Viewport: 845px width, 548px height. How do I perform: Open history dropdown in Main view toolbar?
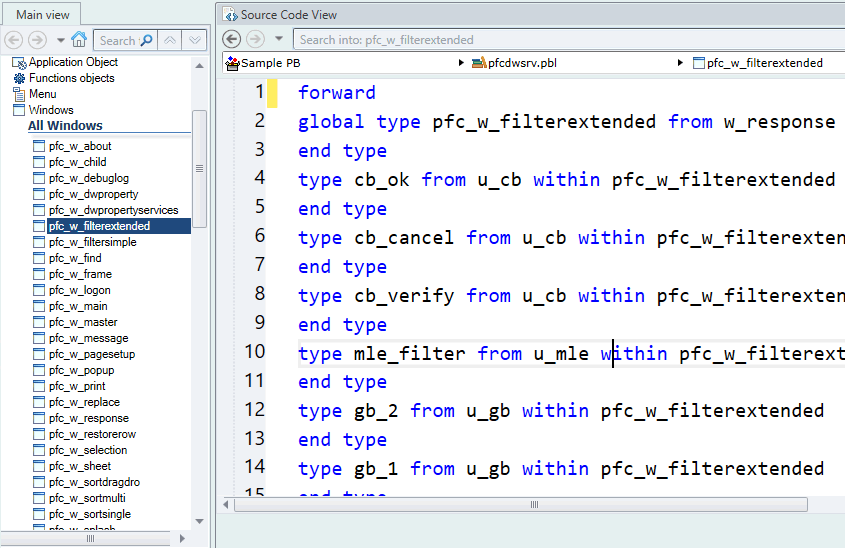point(60,40)
